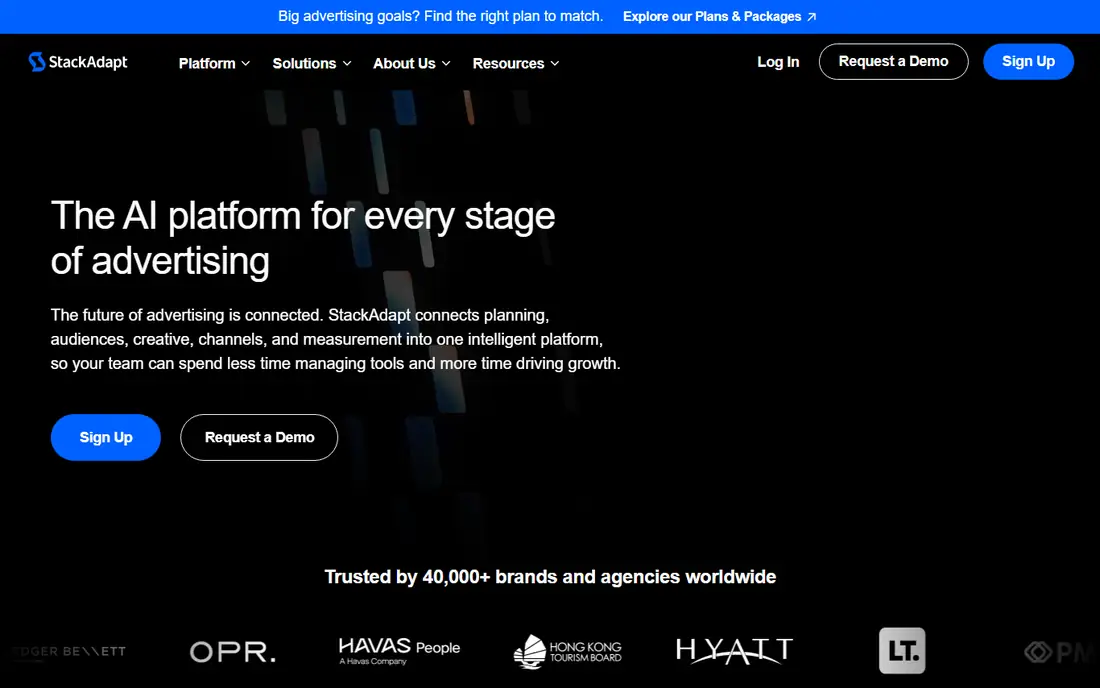The width and height of the screenshot is (1100, 688).
Task: Open Explore our Plans & Packages link
Action: point(719,16)
